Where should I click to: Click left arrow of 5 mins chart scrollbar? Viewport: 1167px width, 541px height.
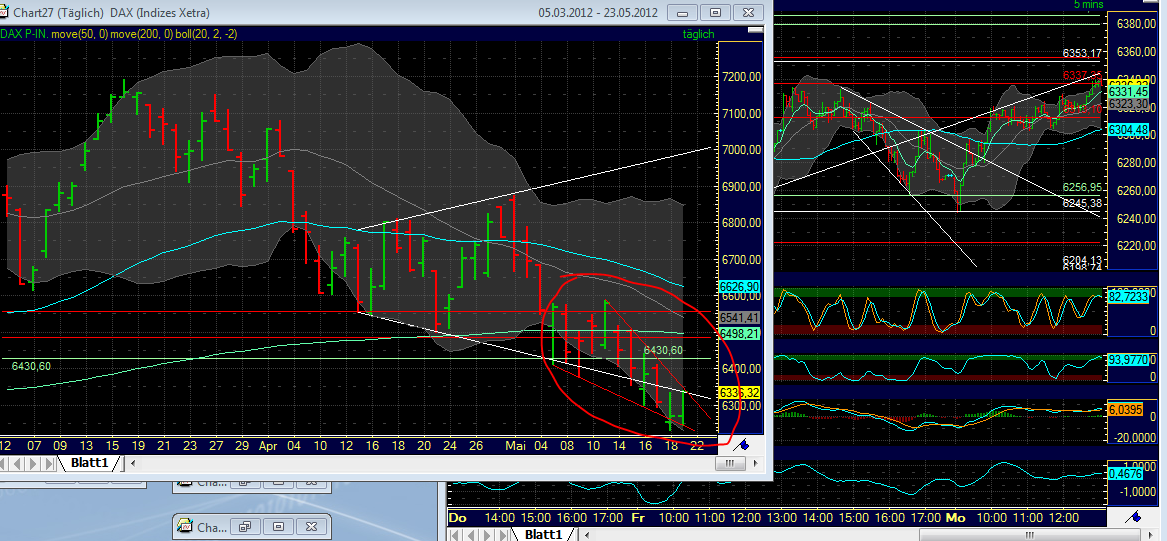(586, 535)
